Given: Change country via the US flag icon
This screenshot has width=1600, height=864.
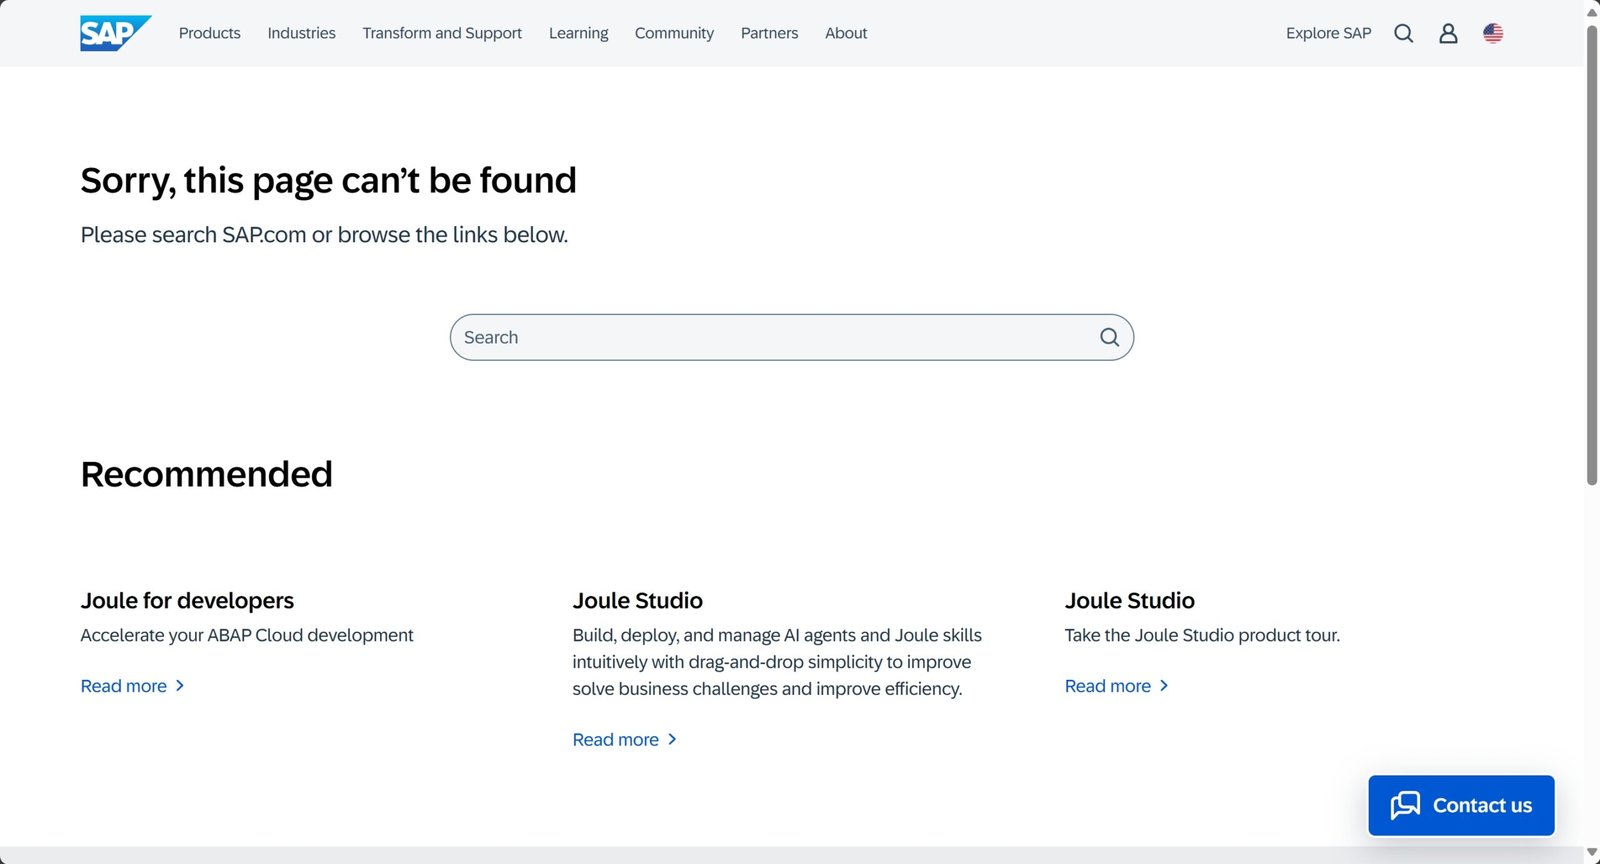Looking at the screenshot, I should [1493, 33].
